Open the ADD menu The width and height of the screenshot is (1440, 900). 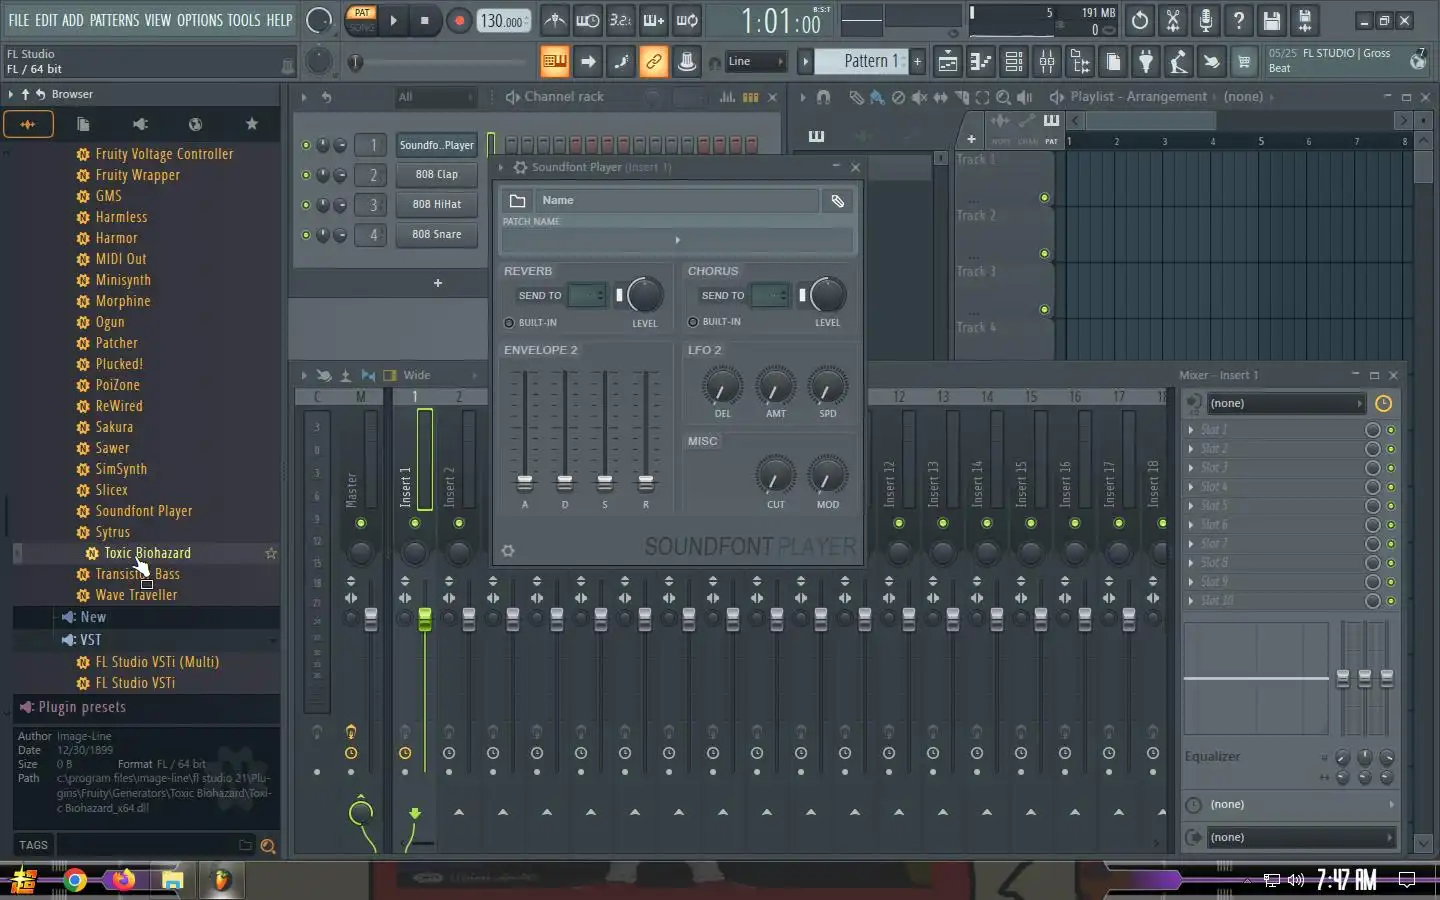(73, 20)
